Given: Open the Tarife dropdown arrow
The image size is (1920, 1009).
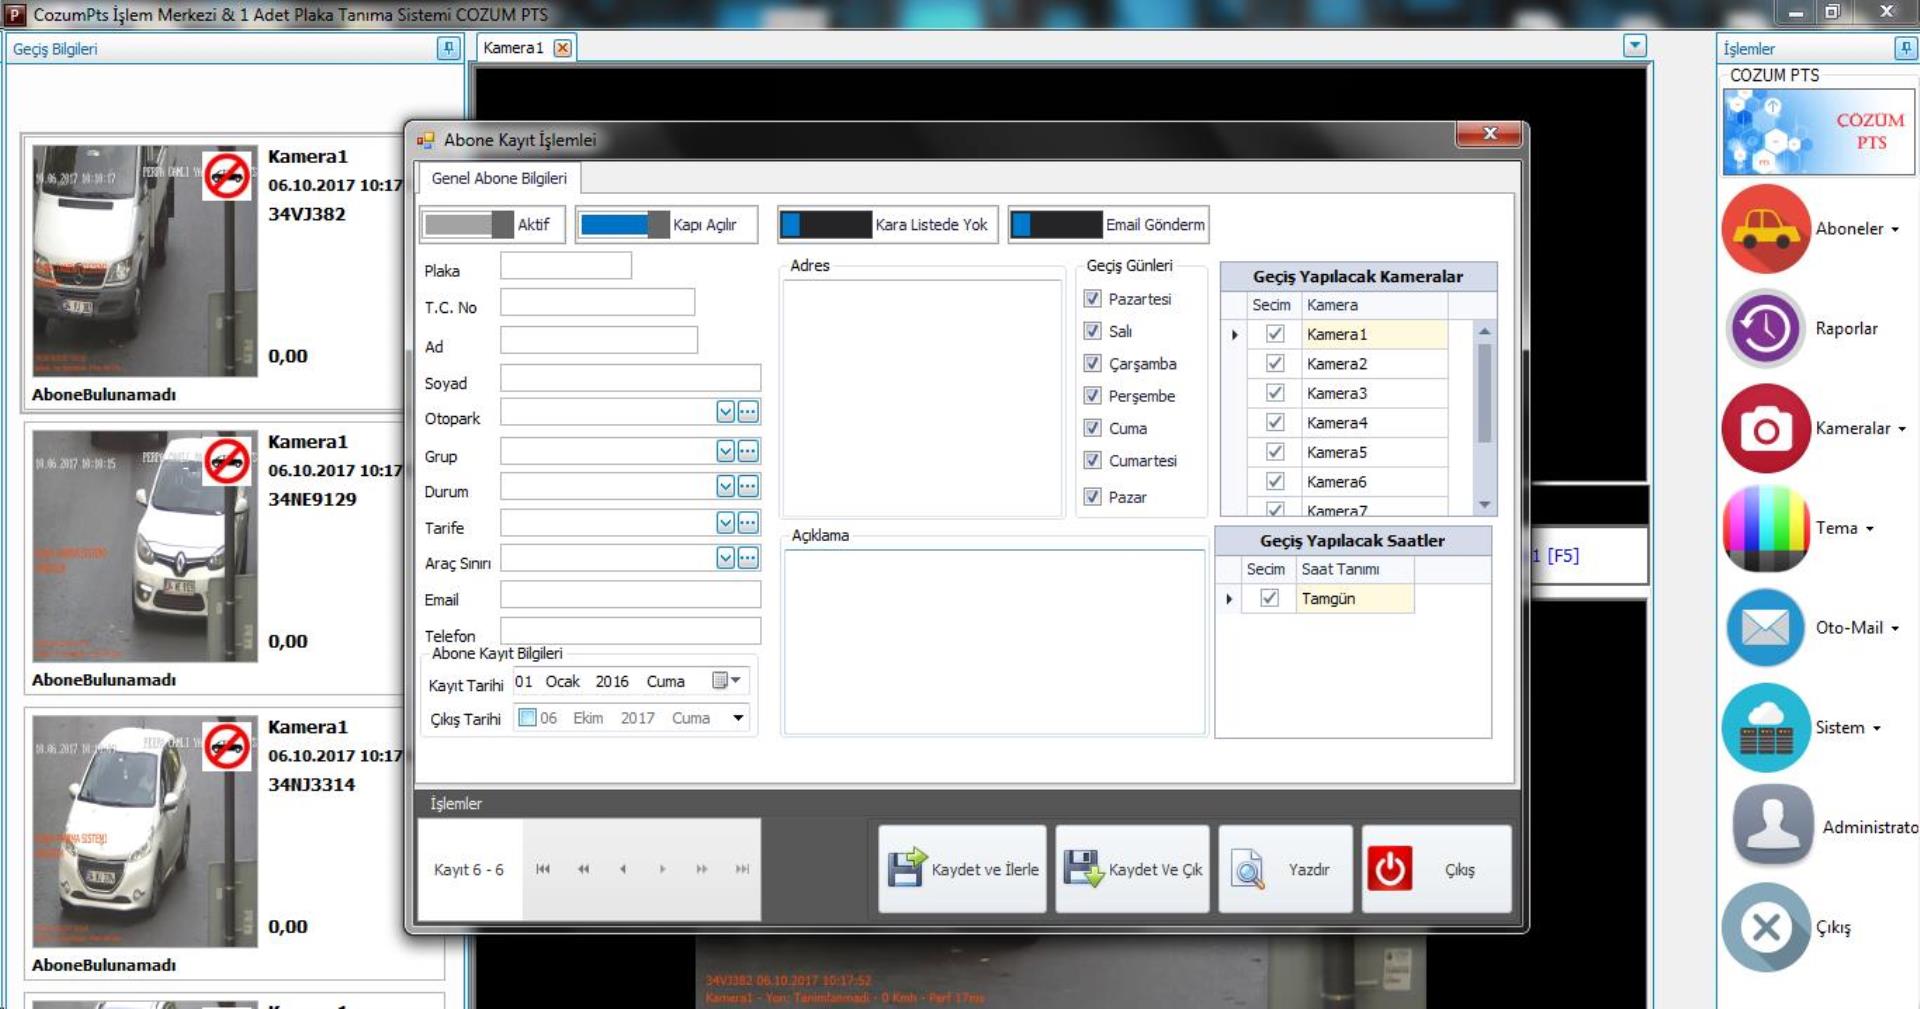Looking at the screenshot, I should (x=726, y=523).
